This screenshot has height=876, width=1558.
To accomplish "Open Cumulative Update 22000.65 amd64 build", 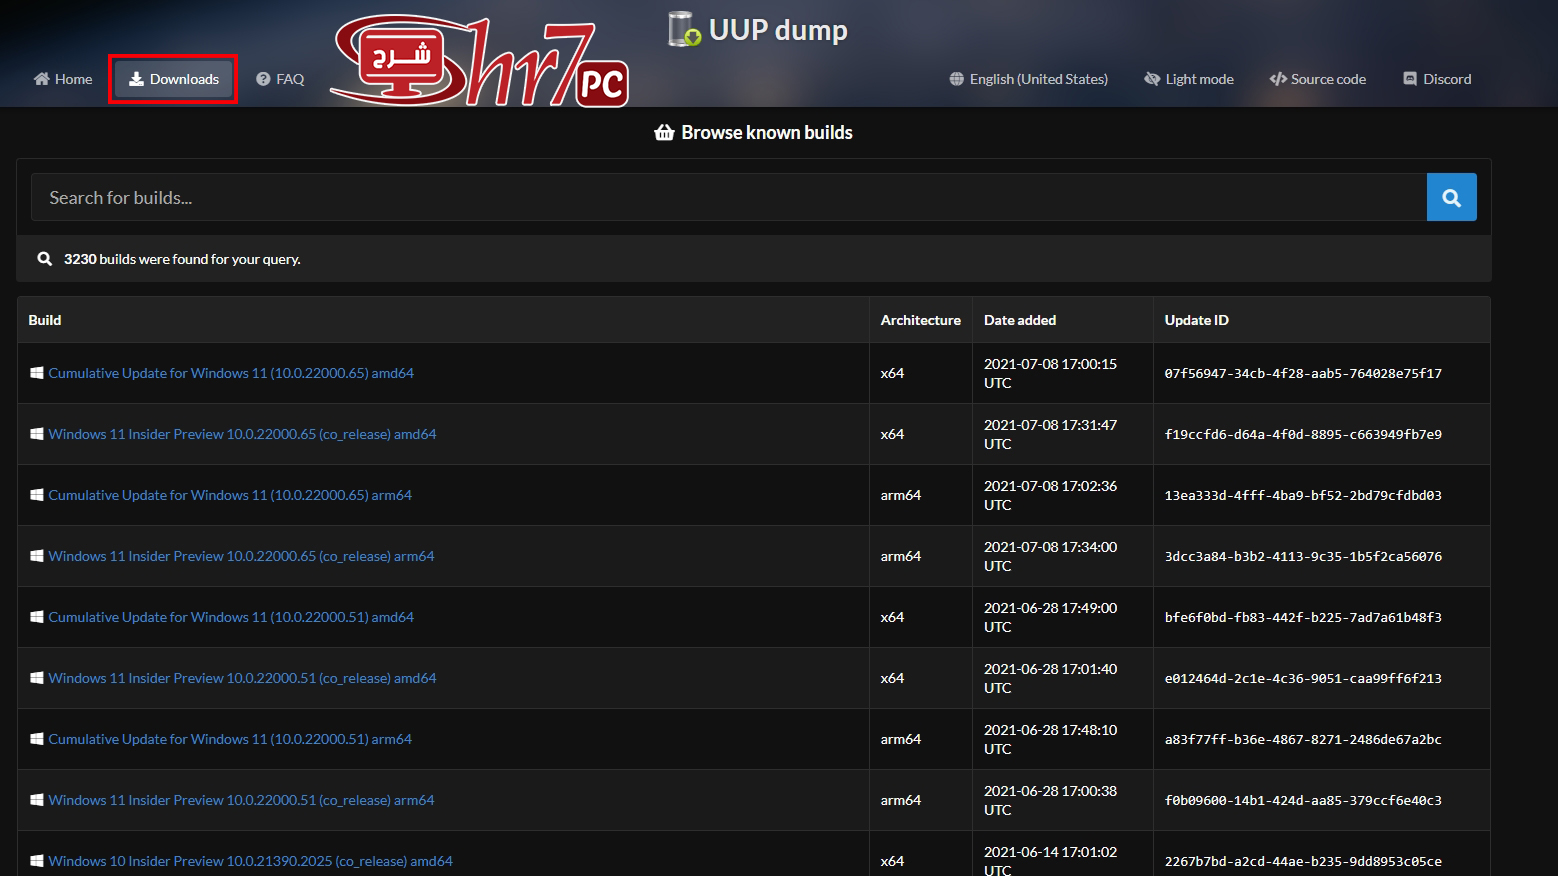I will click(x=231, y=373).
